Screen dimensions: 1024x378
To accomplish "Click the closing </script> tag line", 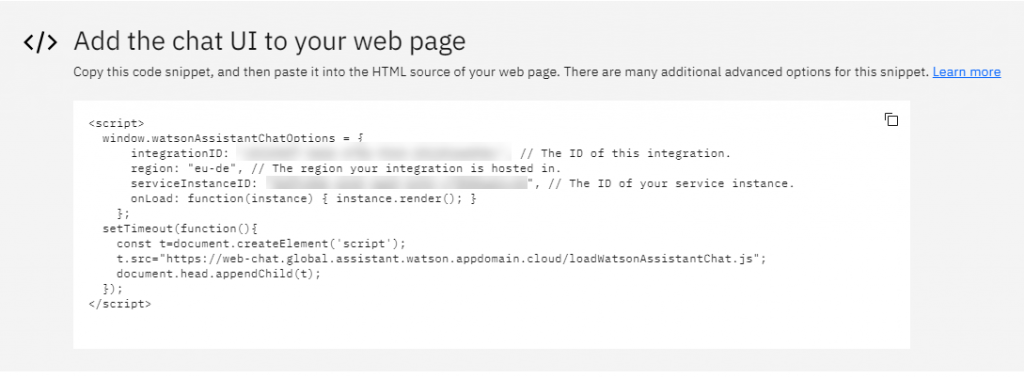I will (120, 304).
